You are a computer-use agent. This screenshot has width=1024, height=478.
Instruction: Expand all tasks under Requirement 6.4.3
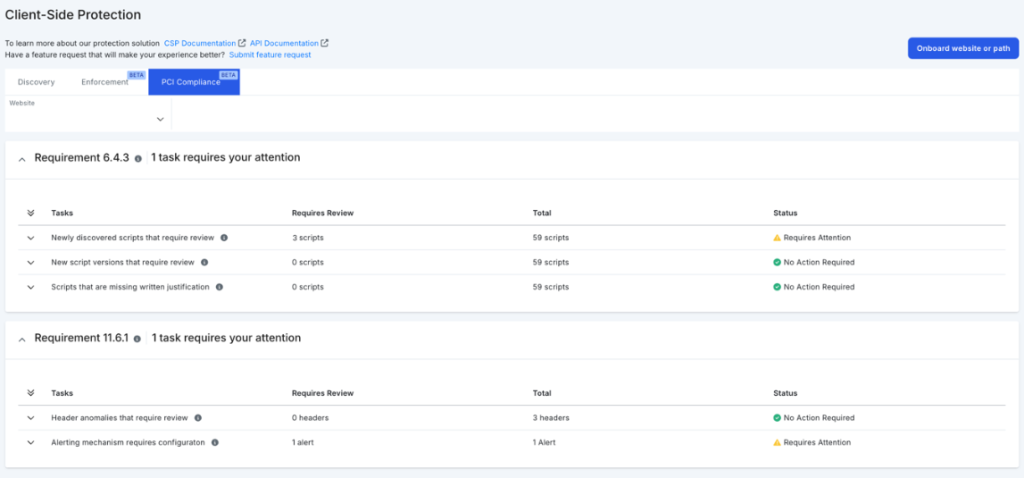(x=30, y=213)
